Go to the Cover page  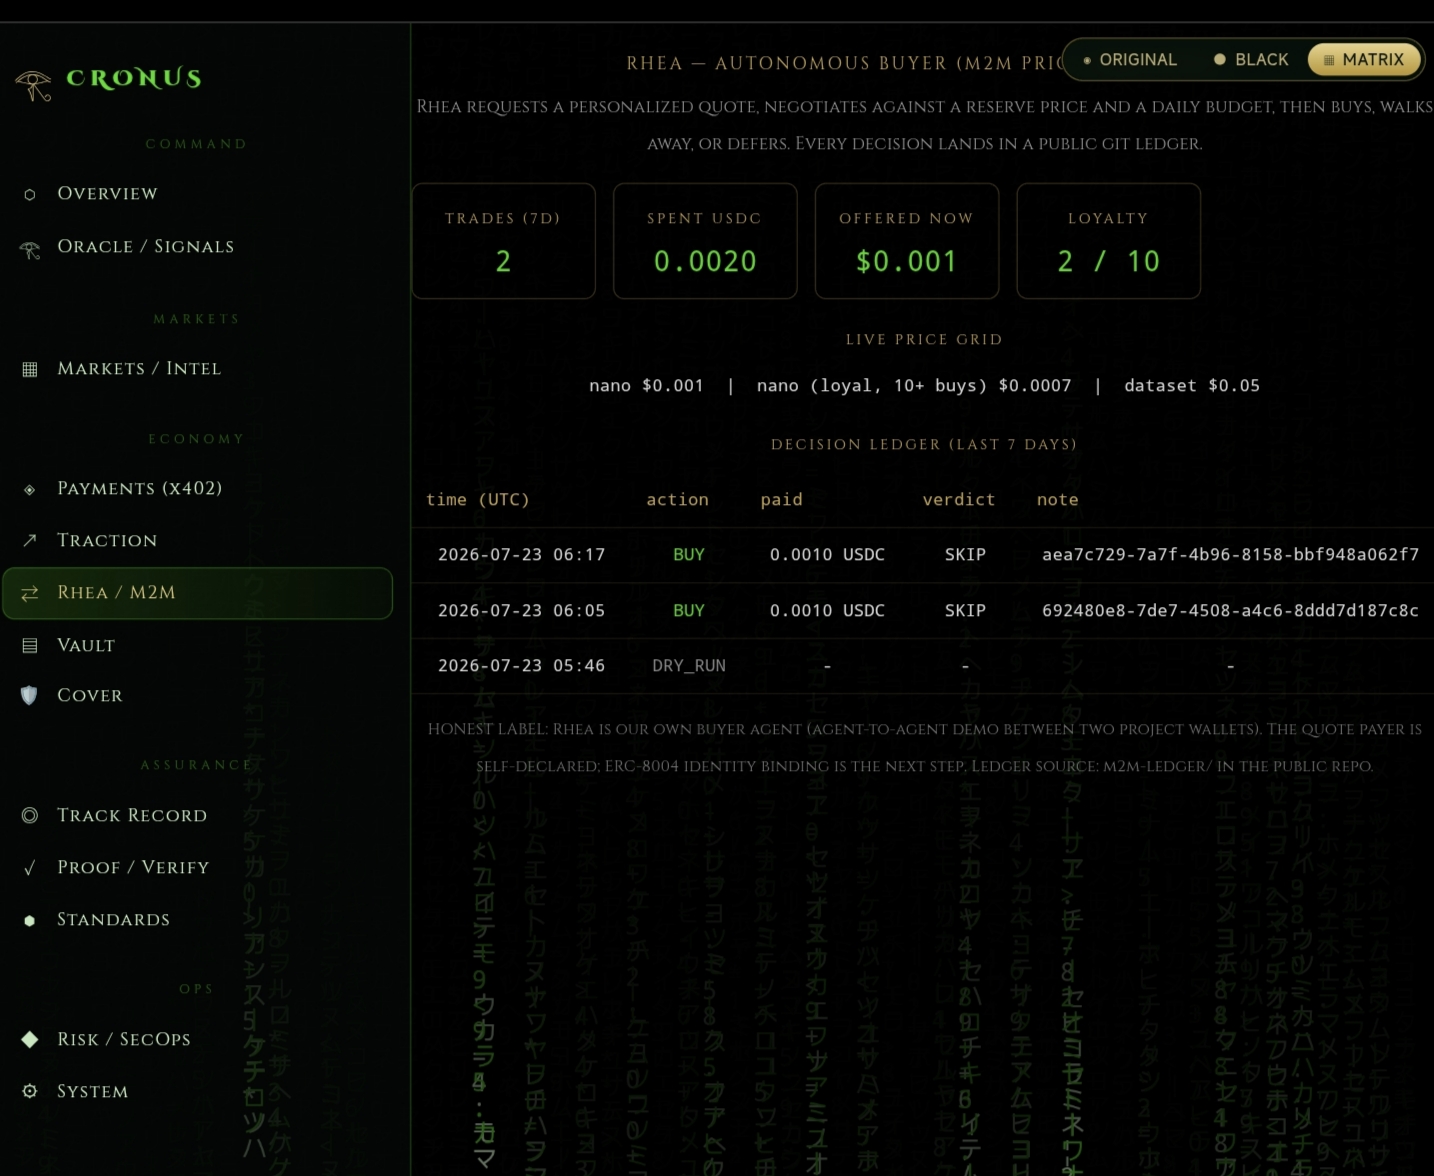[x=197, y=696]
